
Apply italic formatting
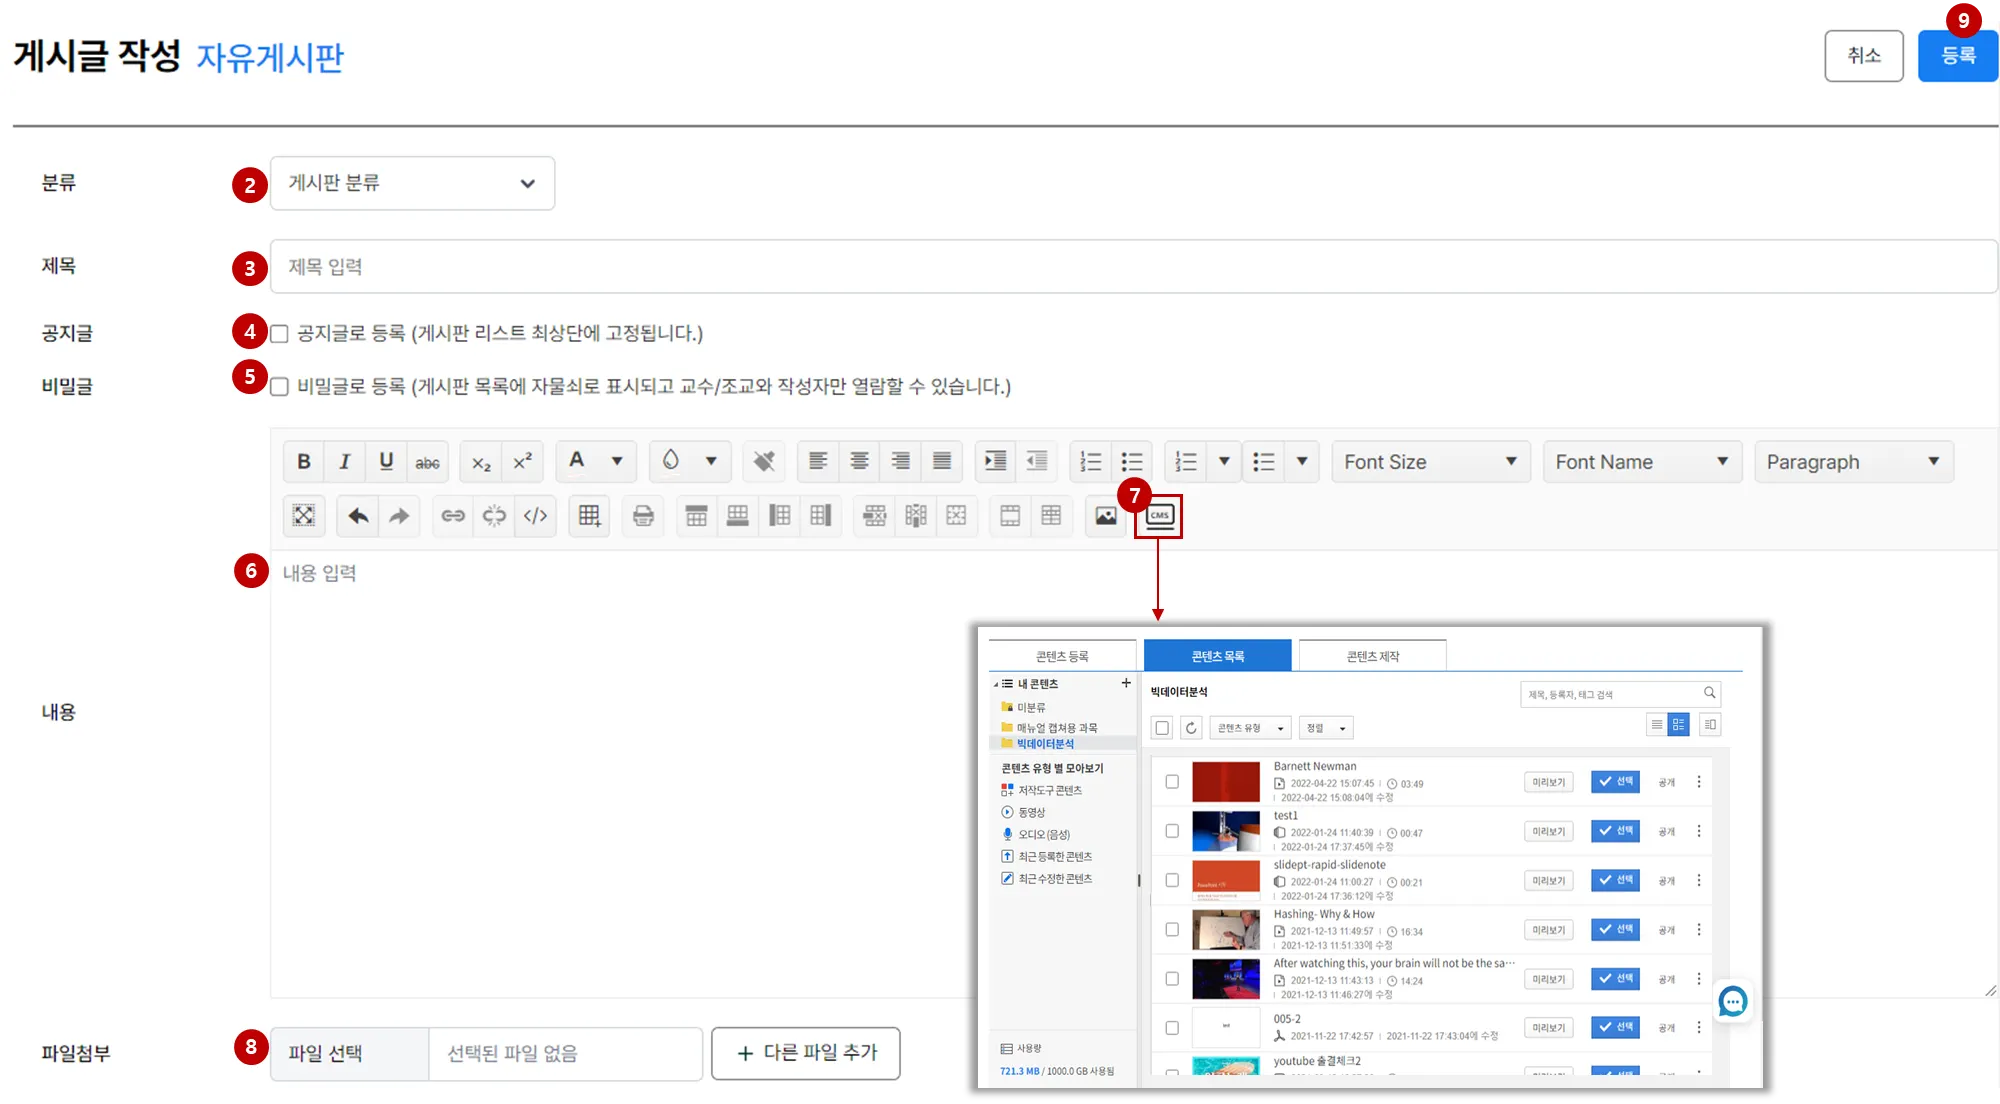pos(345,462)
